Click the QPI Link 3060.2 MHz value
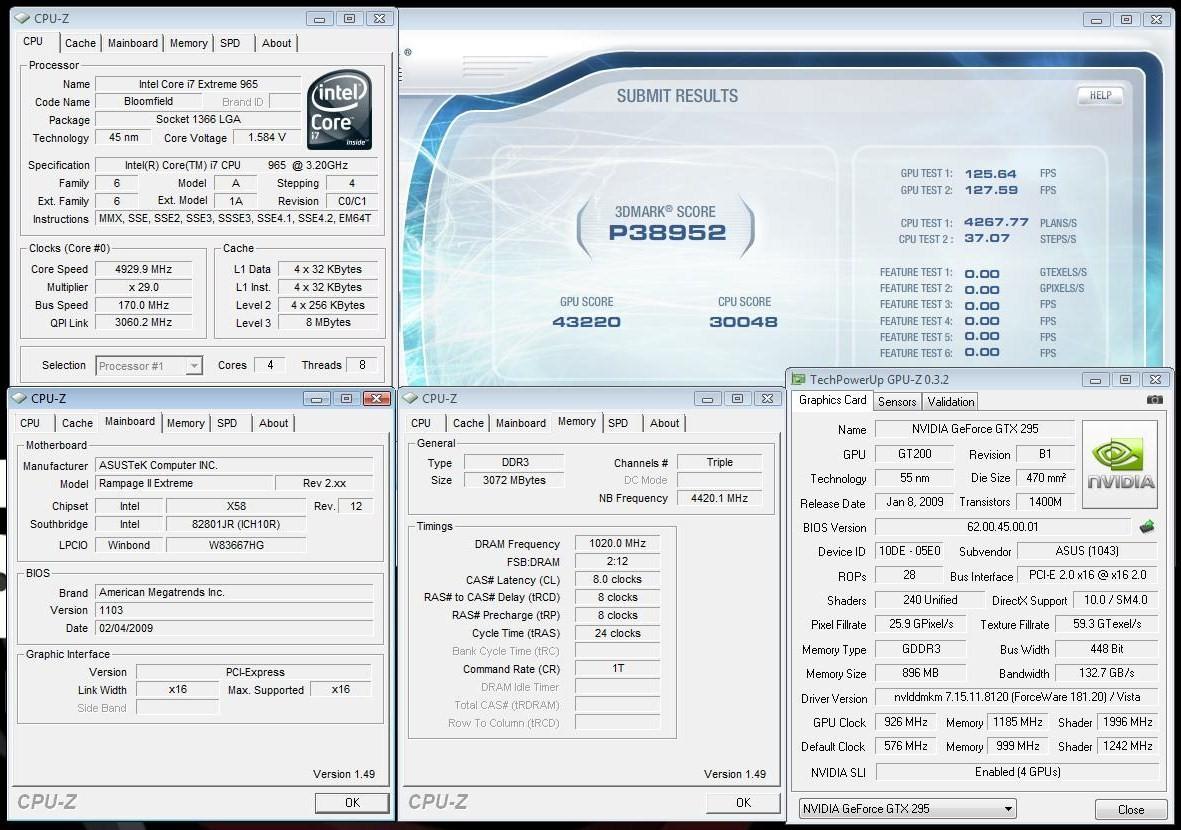The image size is (1181, 830). point(143,322)
